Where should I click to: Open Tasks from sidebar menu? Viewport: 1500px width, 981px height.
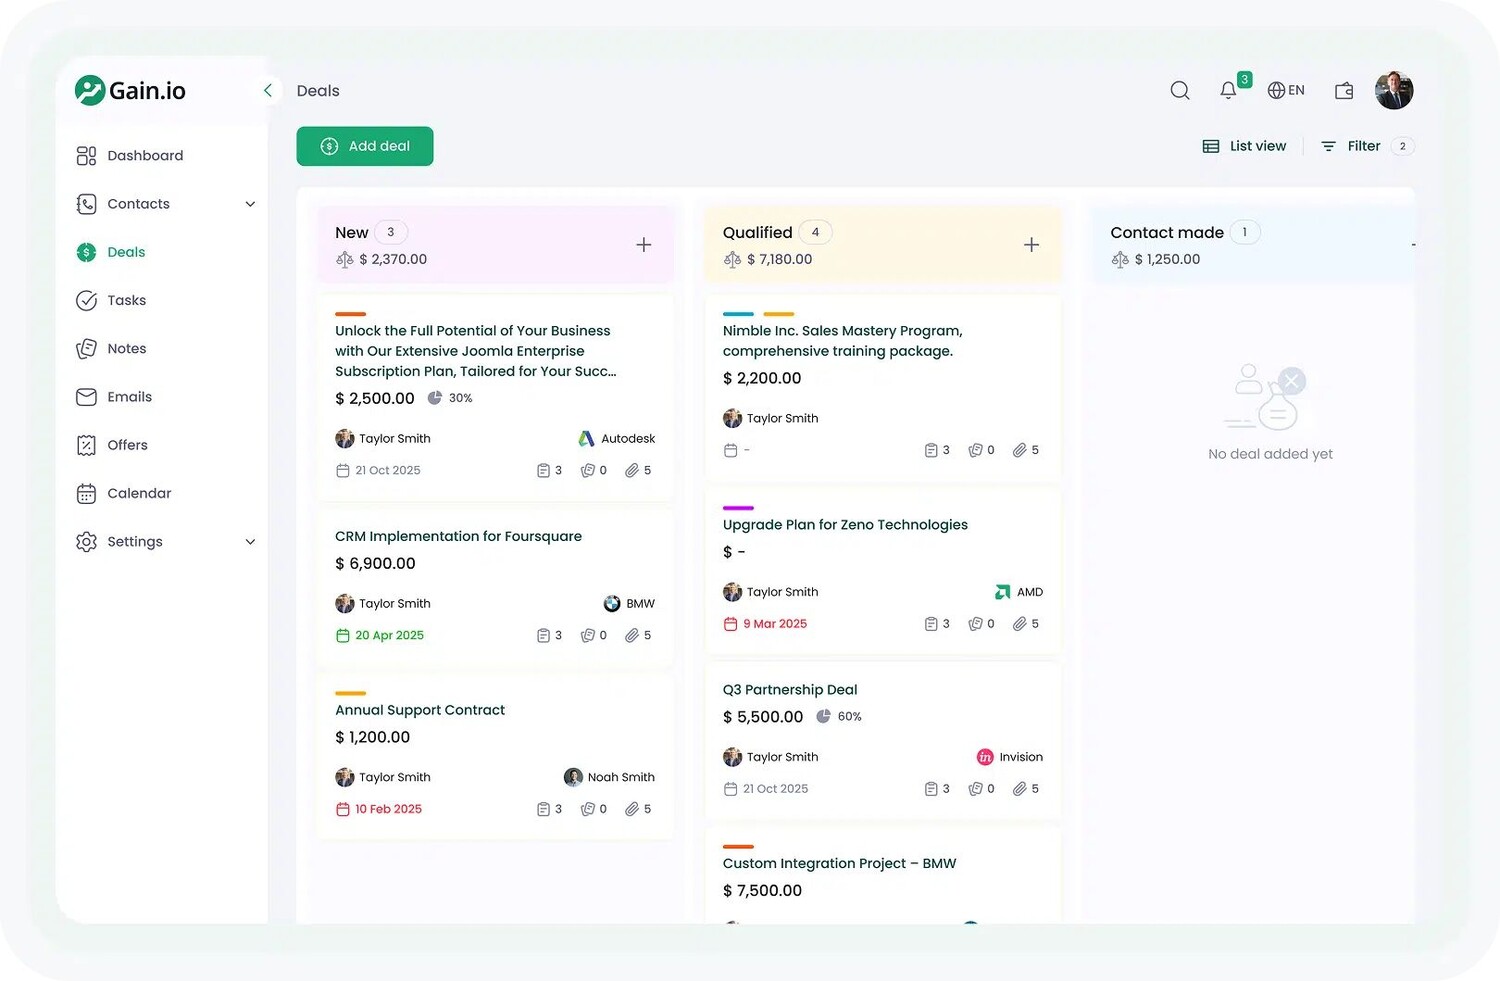pyautogui.click(x=126, y=300)
